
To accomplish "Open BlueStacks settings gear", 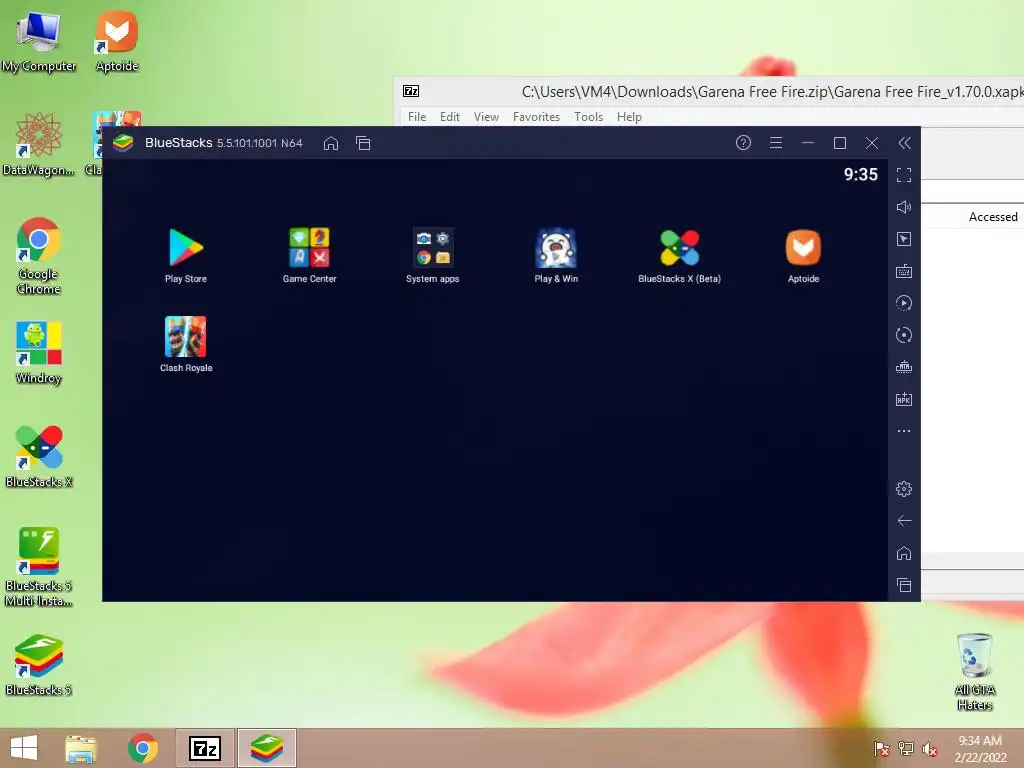I will [904, 488].
